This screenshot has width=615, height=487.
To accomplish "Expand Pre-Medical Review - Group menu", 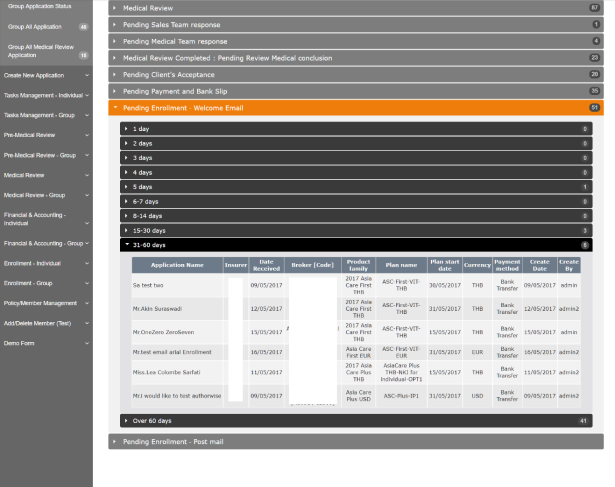I will [46, 155].
